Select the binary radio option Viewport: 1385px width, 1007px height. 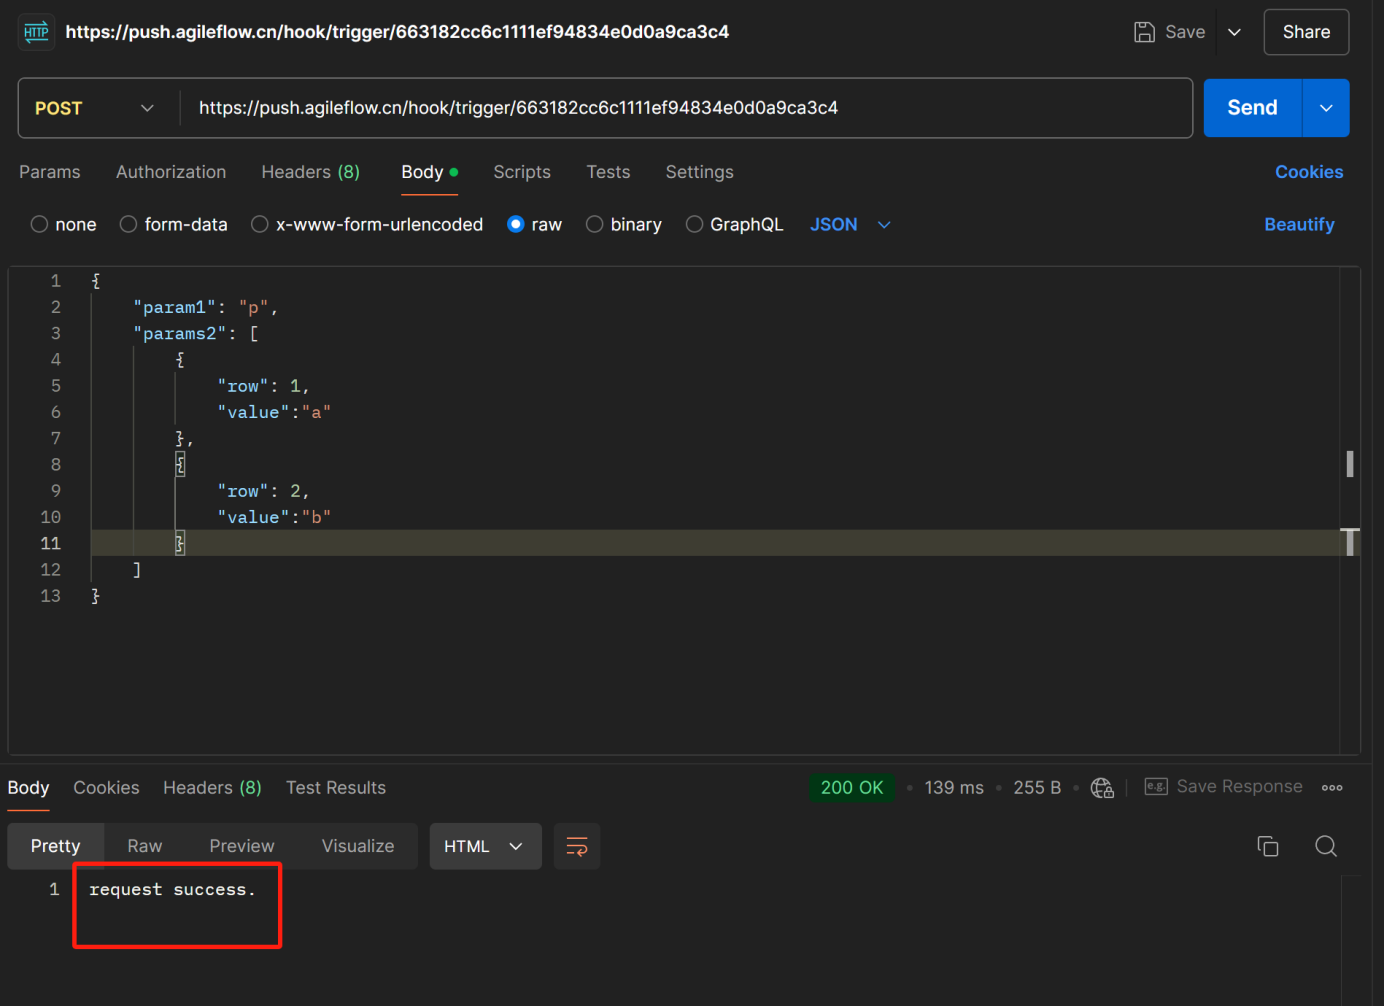(x=595, y=224)
